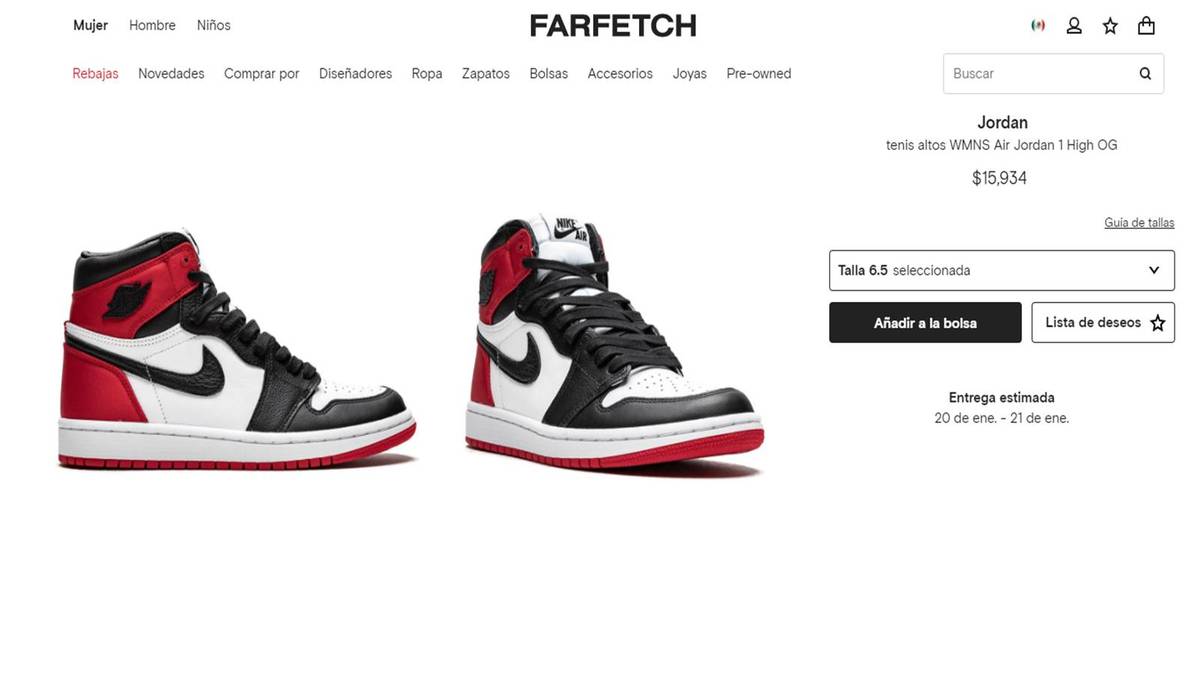Screen dimensions: 1200x677
Task: Click the size selector chevron arrow
Action: click(1154, 270)
